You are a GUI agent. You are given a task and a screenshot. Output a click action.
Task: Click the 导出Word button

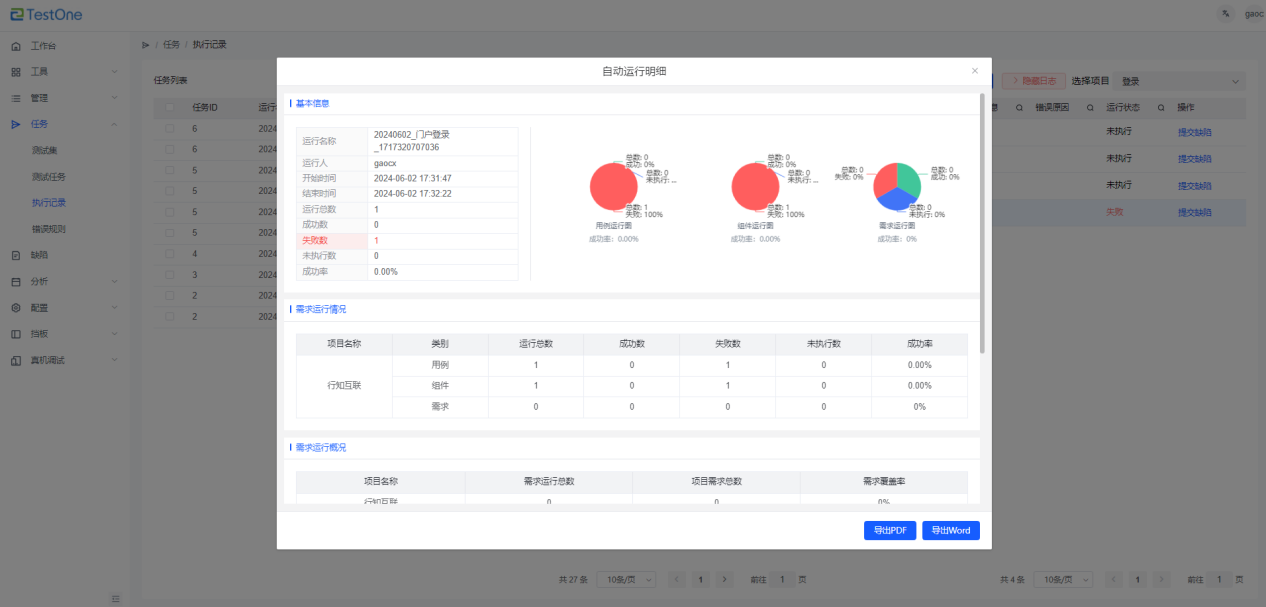coord(950,531)
